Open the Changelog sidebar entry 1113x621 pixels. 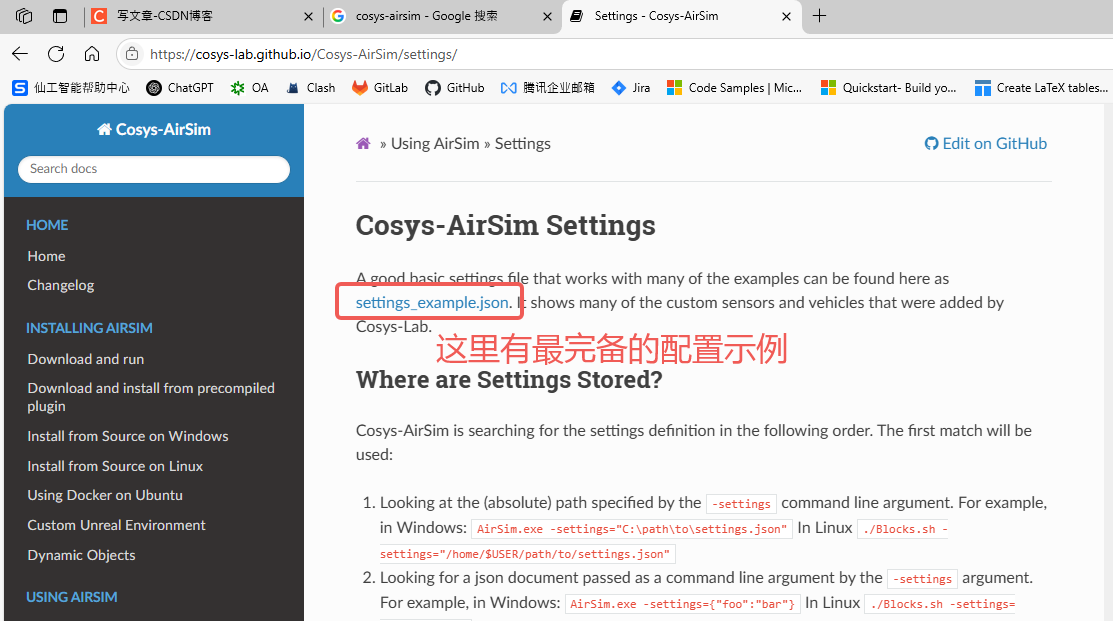point(60,285)
